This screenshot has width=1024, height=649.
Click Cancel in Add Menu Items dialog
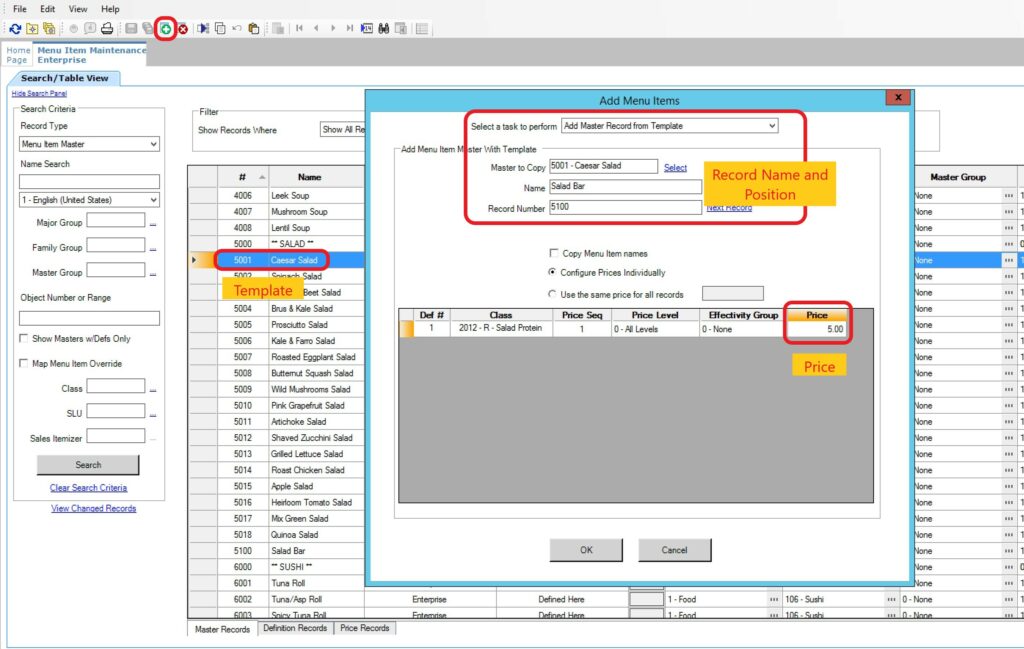tap(674, 550)
